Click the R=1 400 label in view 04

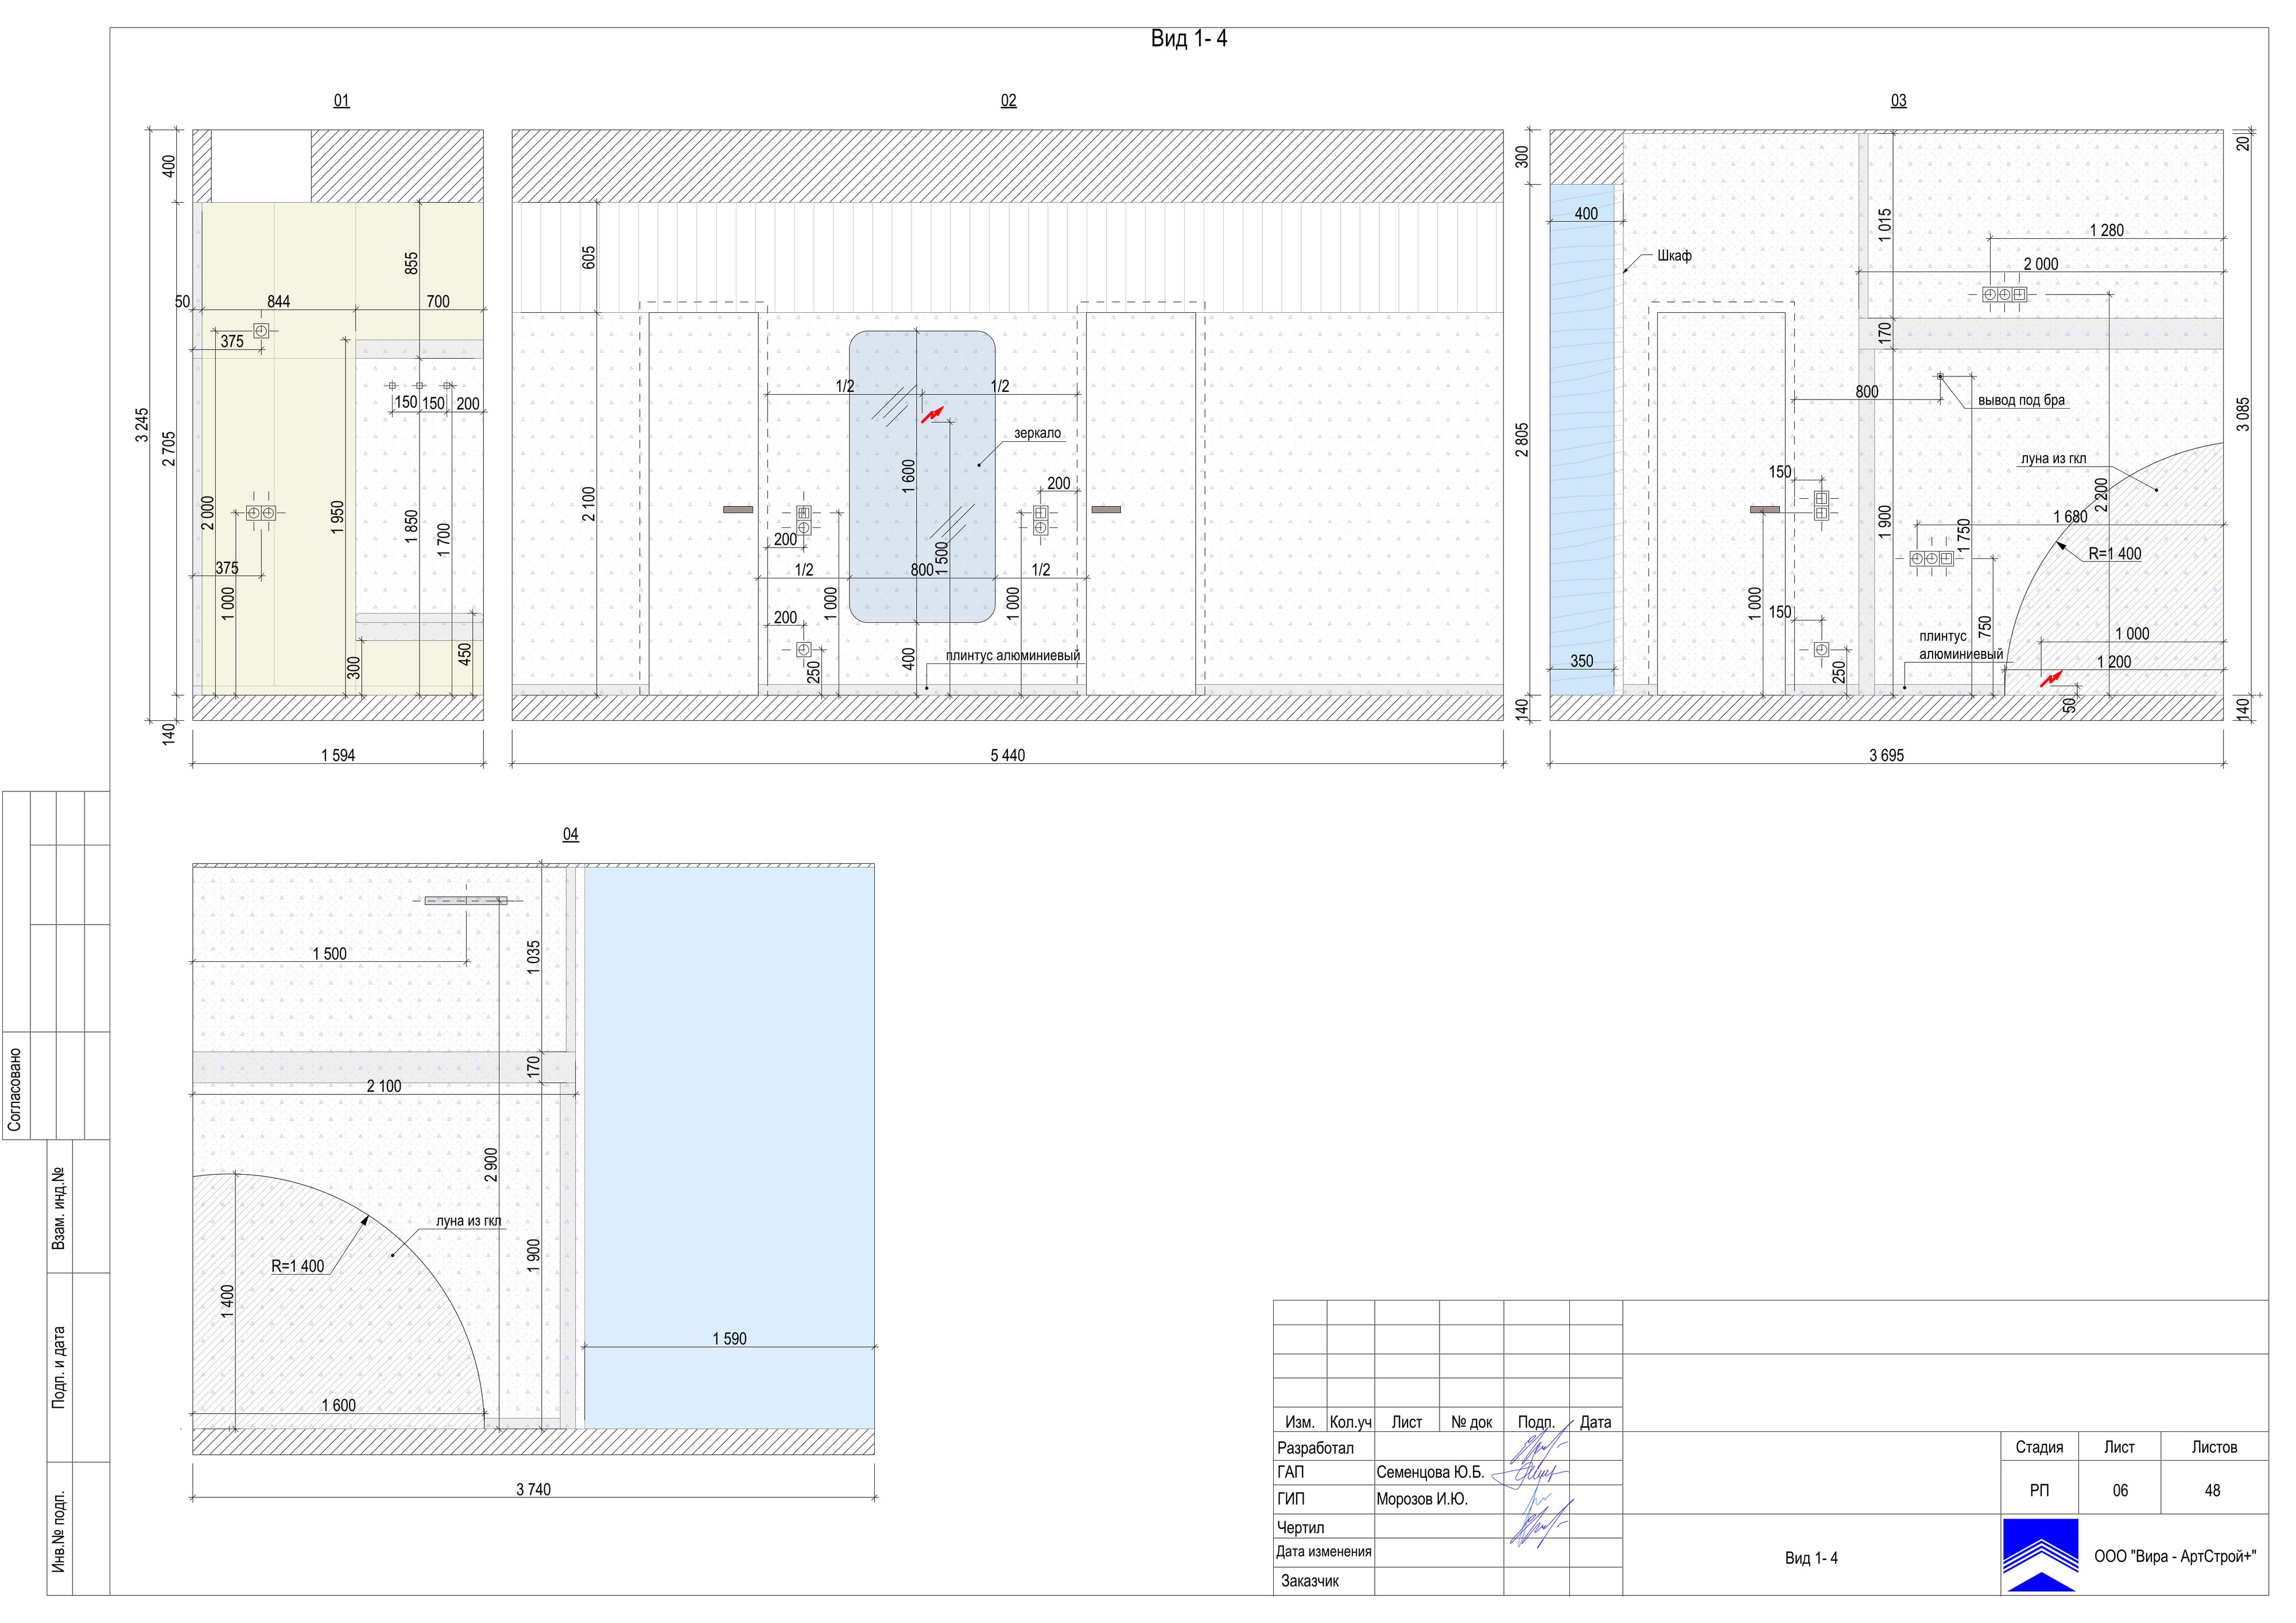[x=298, y=1266]
